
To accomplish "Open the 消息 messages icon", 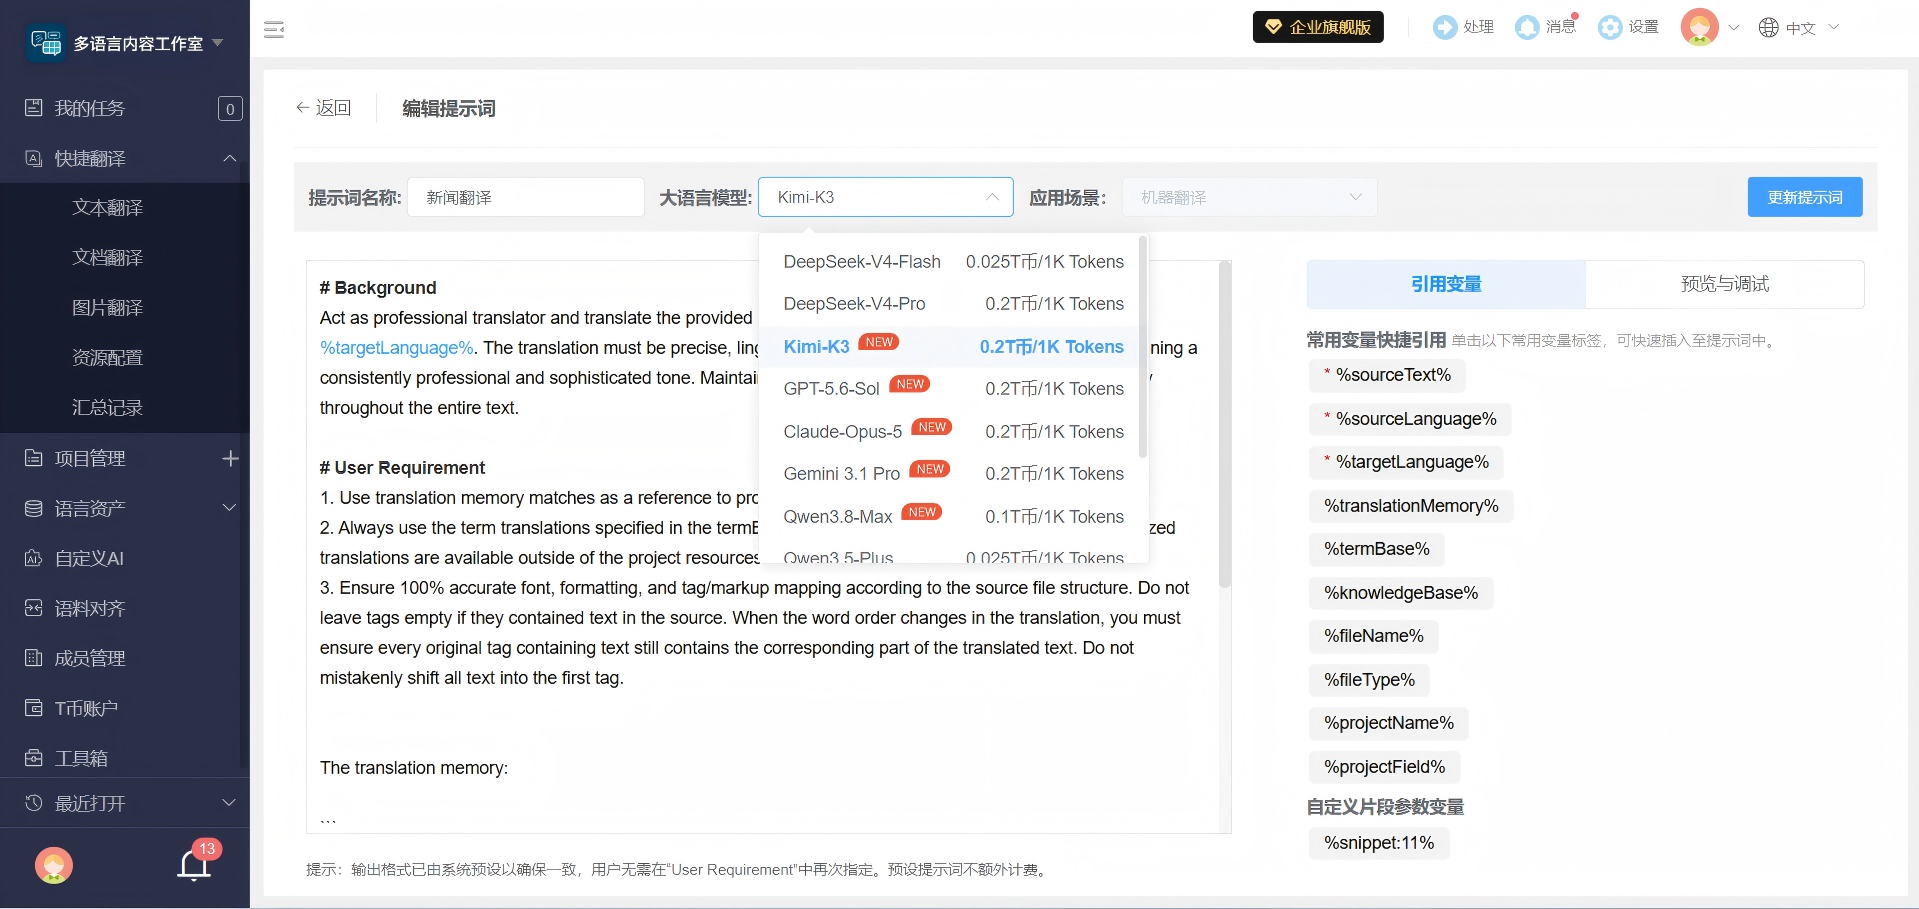I will tap(1527, 27).
